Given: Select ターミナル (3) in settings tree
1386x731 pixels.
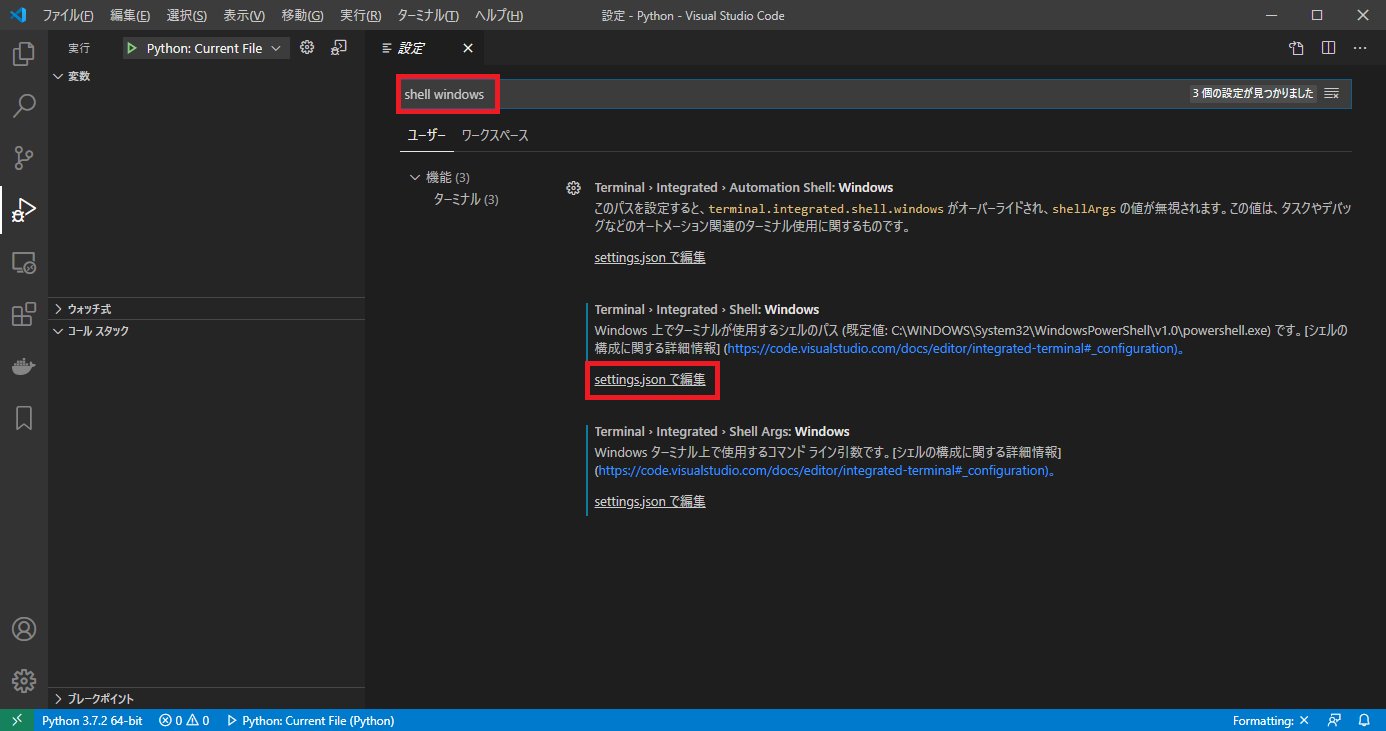Looking at the screenshot, I should pyautogui.click(x=465, y=199).
